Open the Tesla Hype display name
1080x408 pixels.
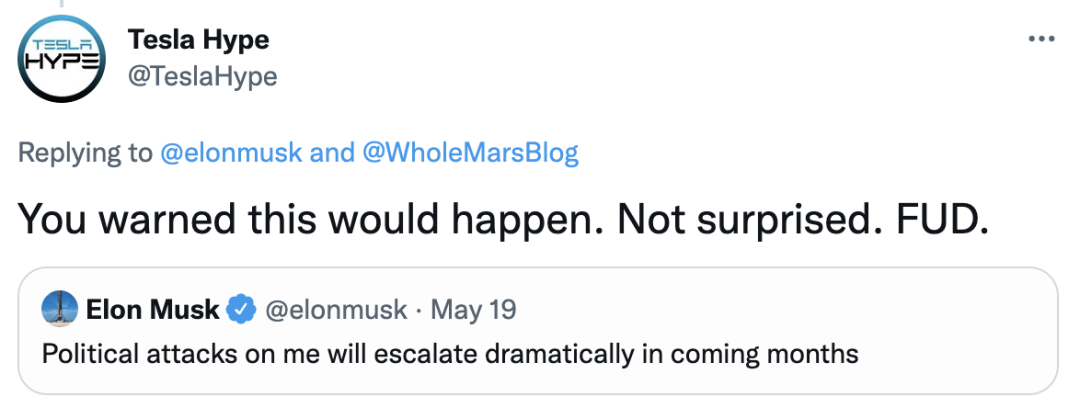pyautogui.click(x=198, y=40)
